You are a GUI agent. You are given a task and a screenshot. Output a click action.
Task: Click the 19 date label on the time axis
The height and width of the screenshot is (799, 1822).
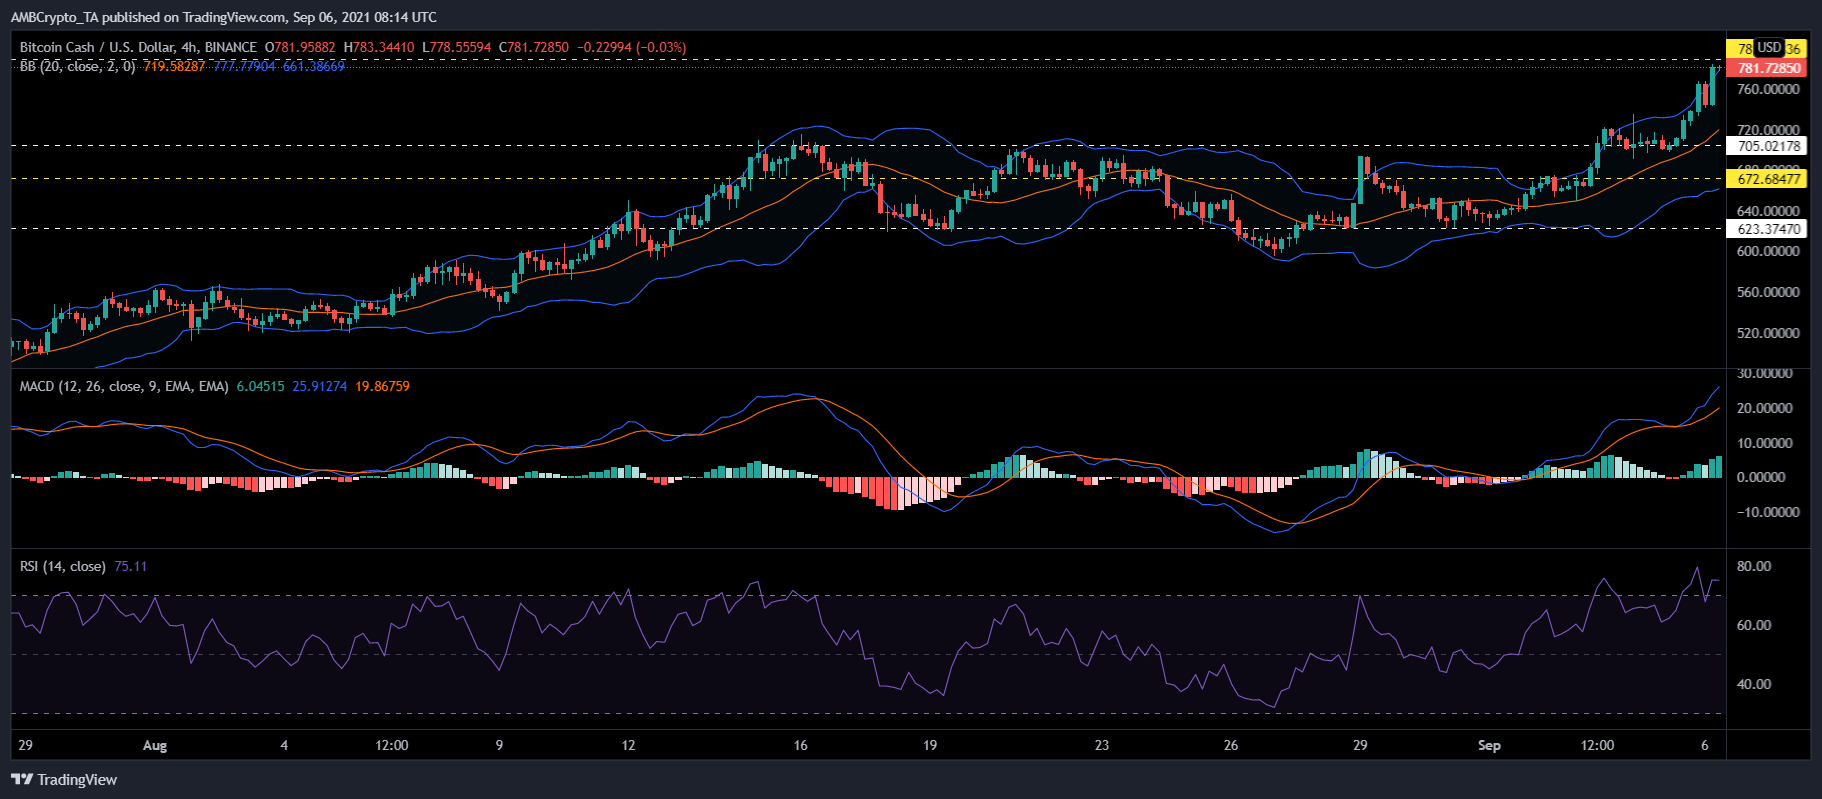pyautogui.click(x=930, y=745)
